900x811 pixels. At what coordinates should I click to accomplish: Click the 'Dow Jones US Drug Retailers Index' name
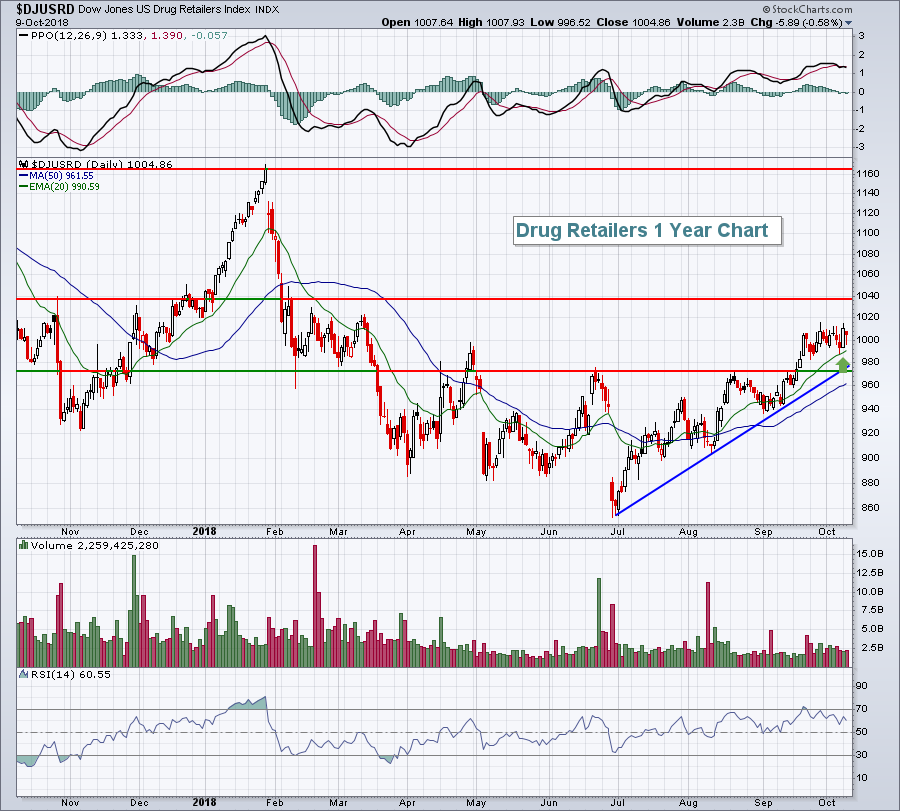165,9
